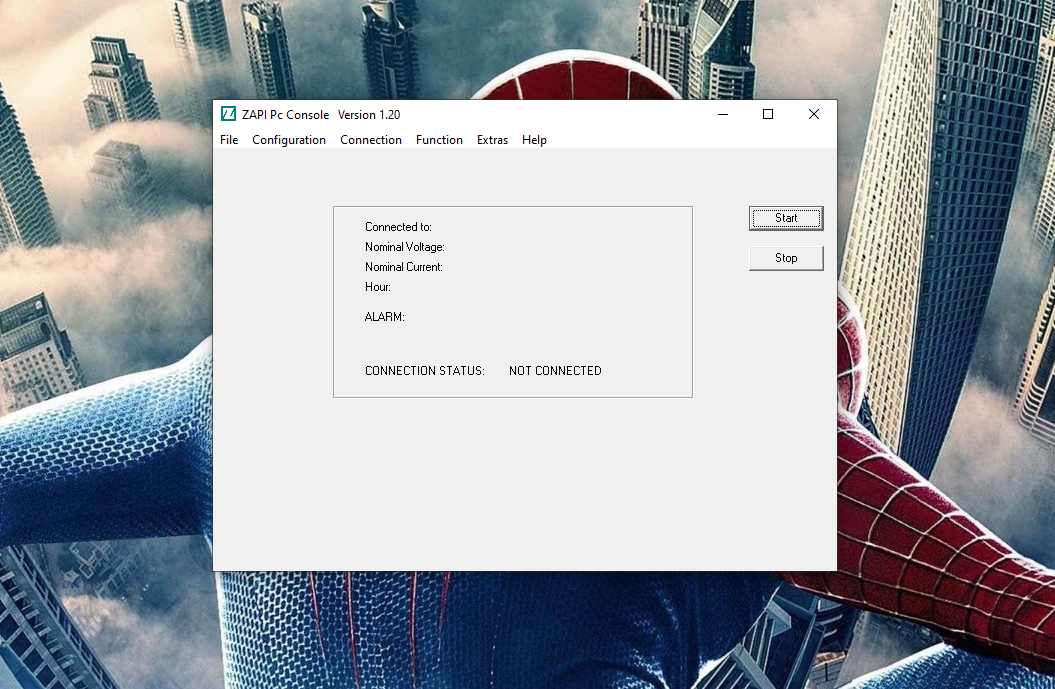1055x689 pixels.
Task: Maximize the ZAPI Pc Console window
Action: [768, 114]
